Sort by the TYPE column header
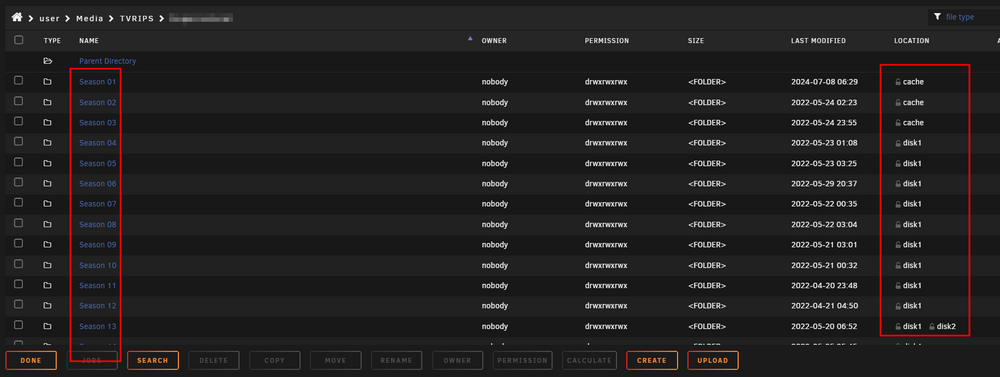Screen dimensions: 1000x377 click(52, 41)
